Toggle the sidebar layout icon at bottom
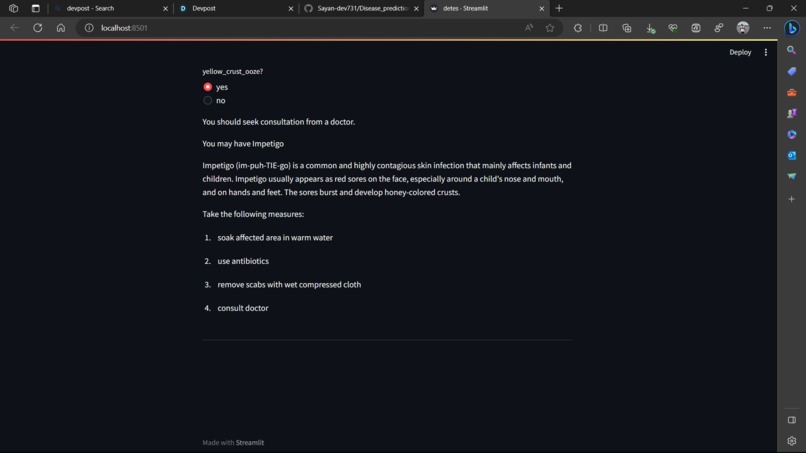The width and height of the screenshot is (806, 453). (792, 420)
